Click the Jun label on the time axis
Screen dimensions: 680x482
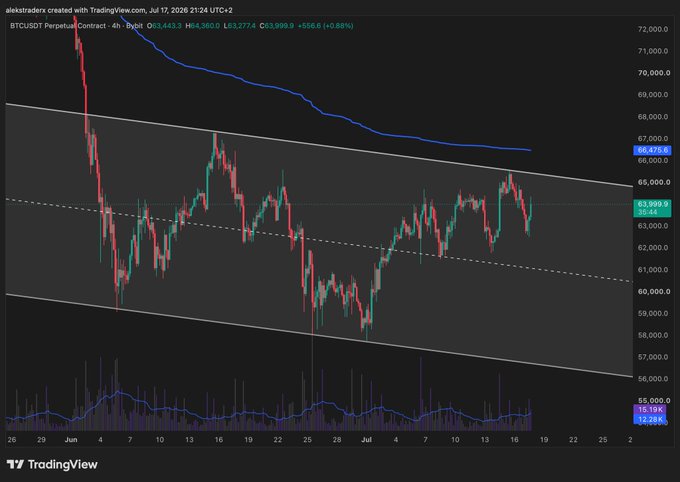point(71,440)
